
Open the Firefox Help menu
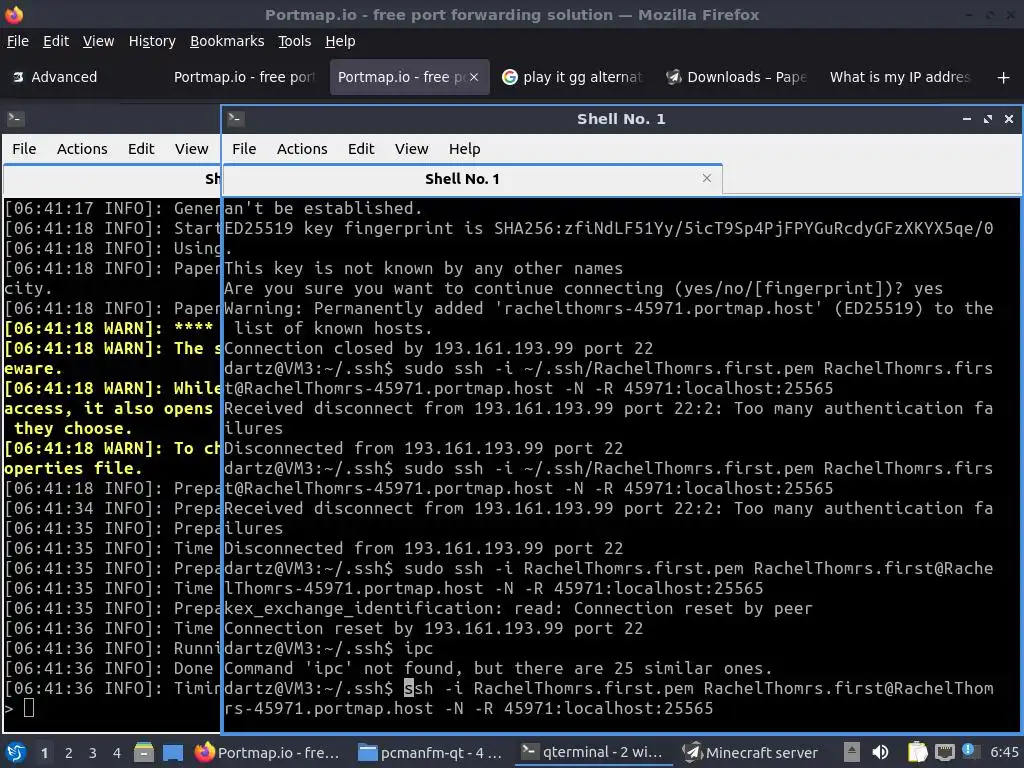[x=340, y=41]
